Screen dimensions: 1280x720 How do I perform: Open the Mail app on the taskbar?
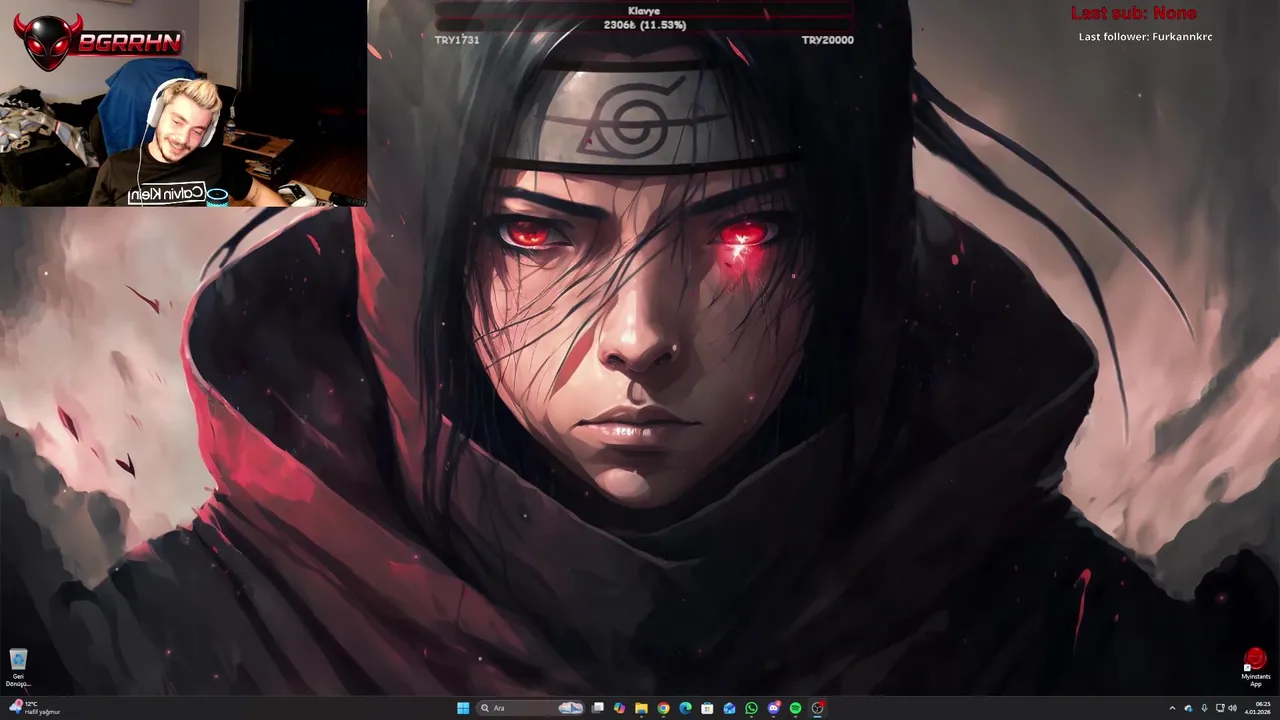(x=729, y=708)
